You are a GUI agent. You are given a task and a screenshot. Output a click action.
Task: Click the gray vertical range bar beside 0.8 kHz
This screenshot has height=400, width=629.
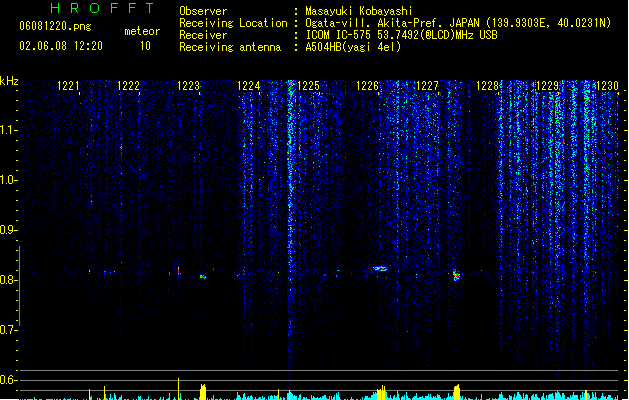click(19, 286)
